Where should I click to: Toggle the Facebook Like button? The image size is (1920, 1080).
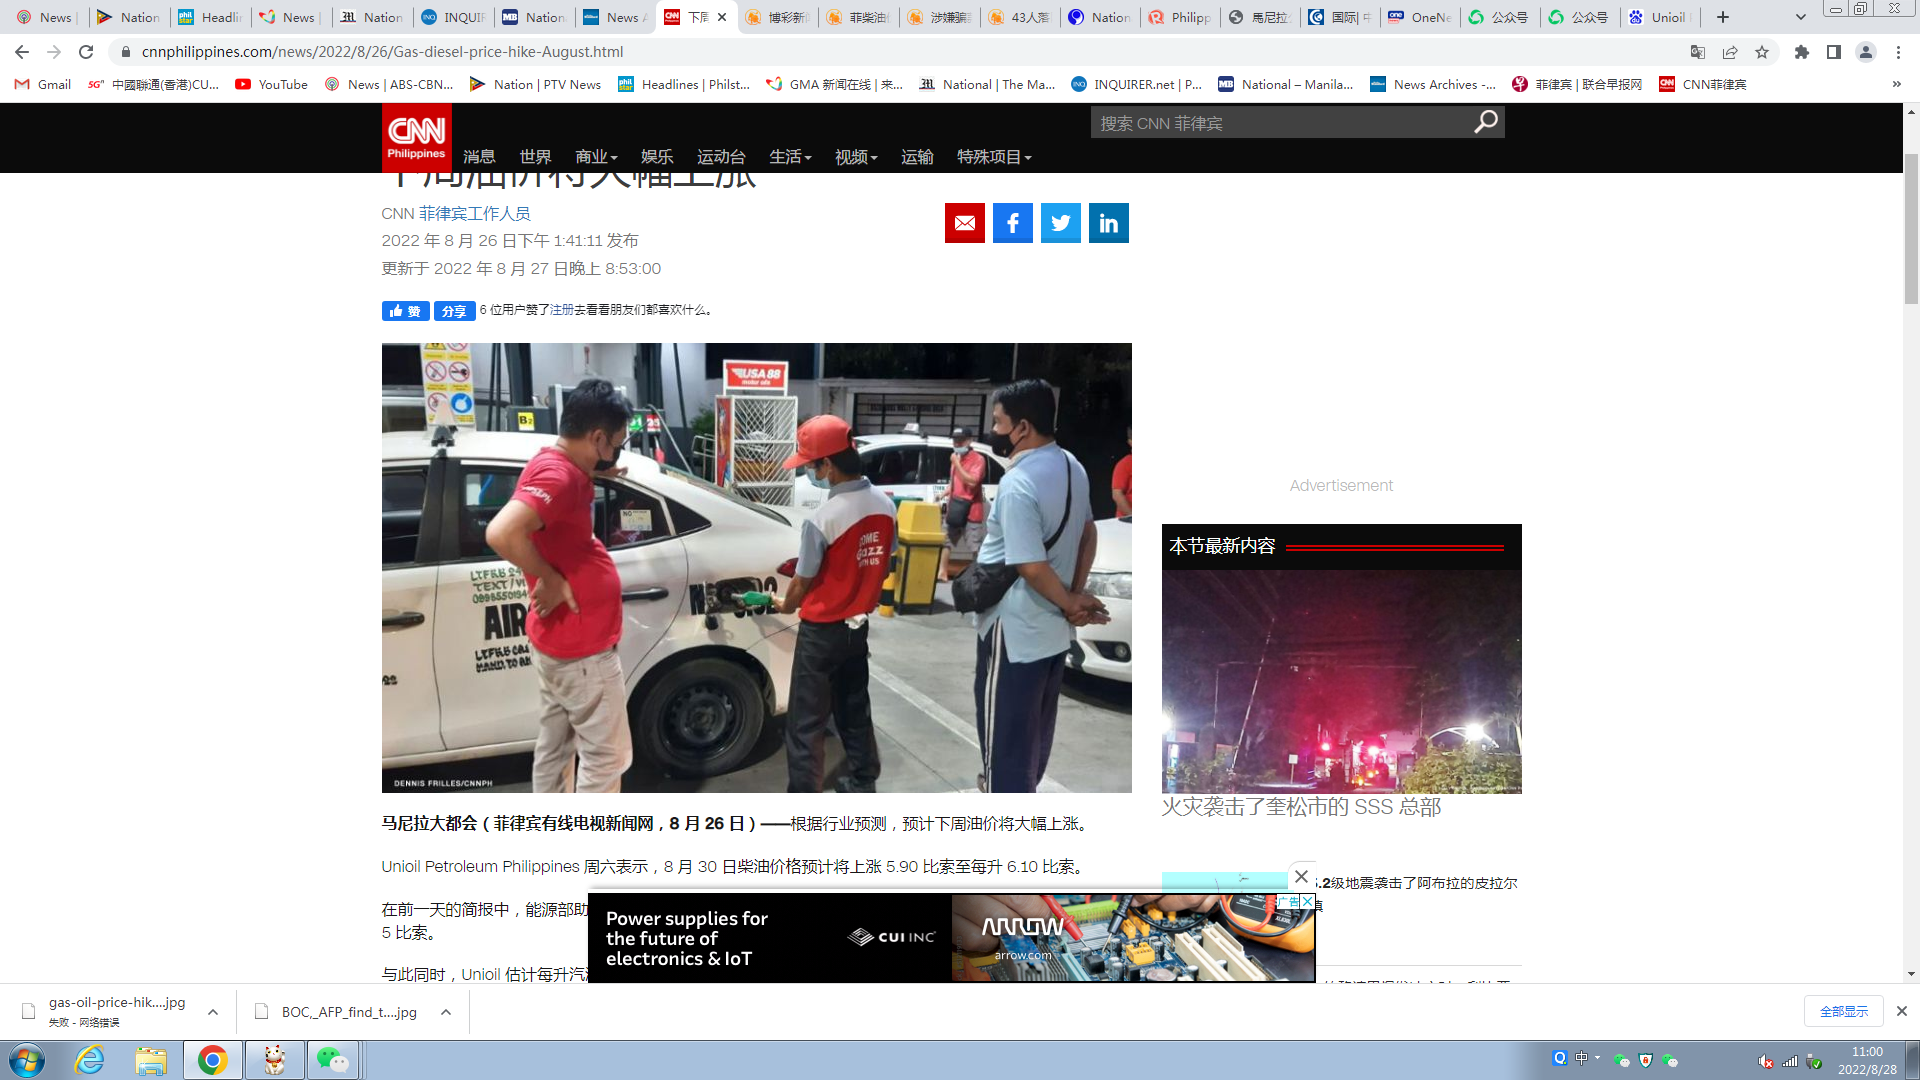click(405, 311)
